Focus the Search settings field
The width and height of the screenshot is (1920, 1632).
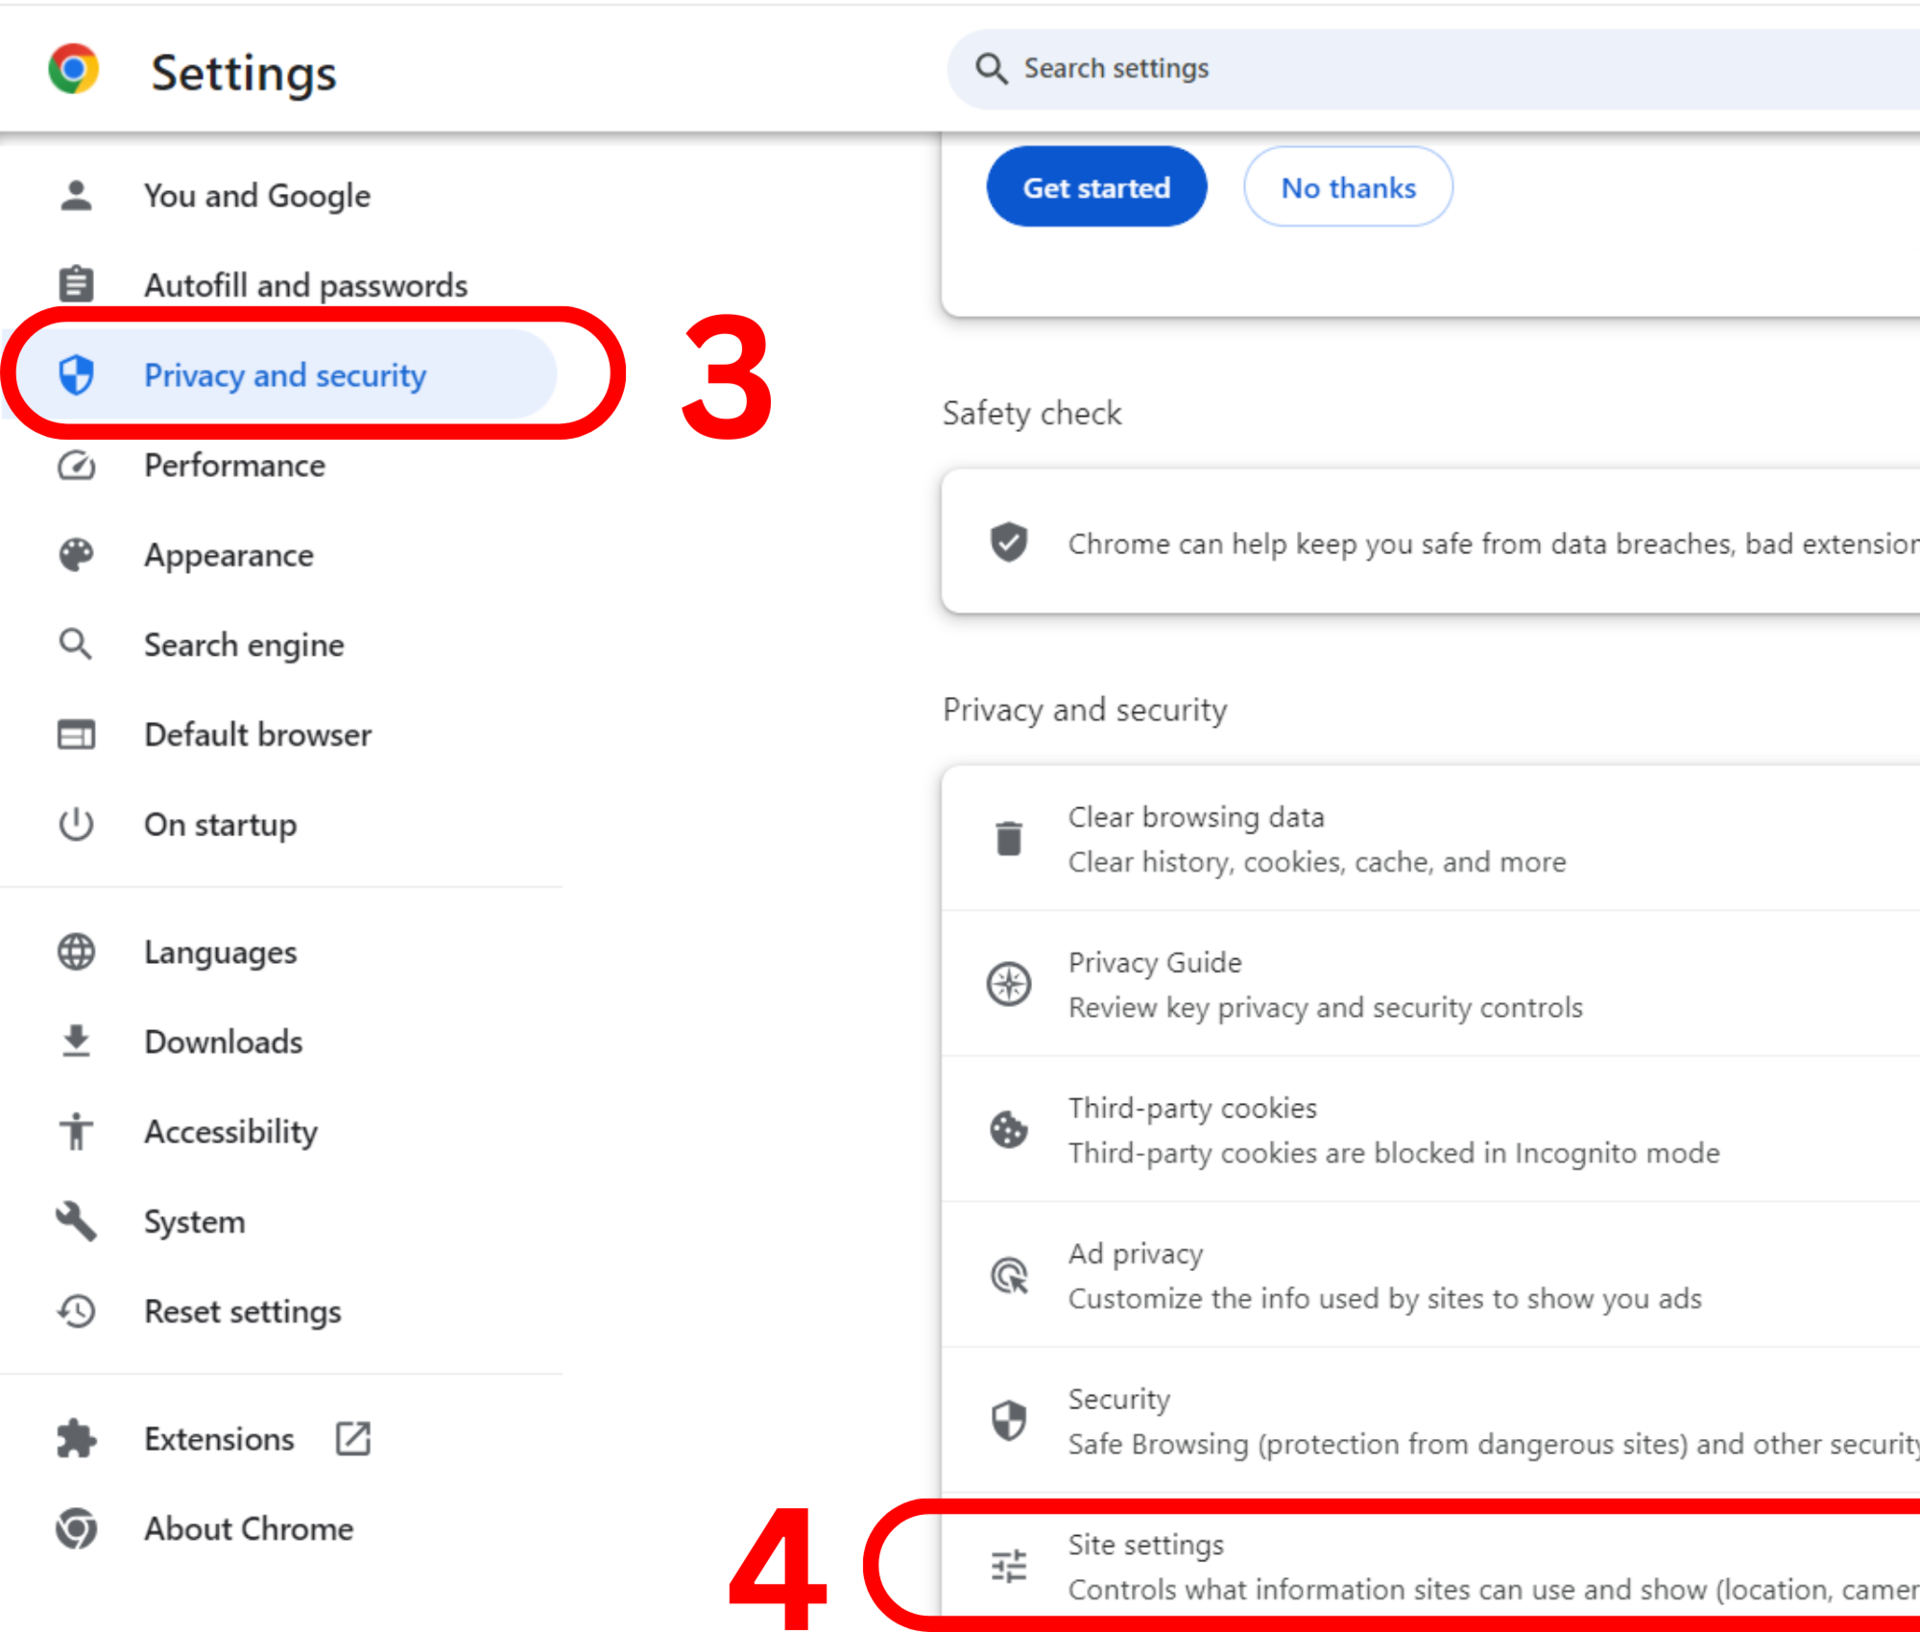(1400, 68)
